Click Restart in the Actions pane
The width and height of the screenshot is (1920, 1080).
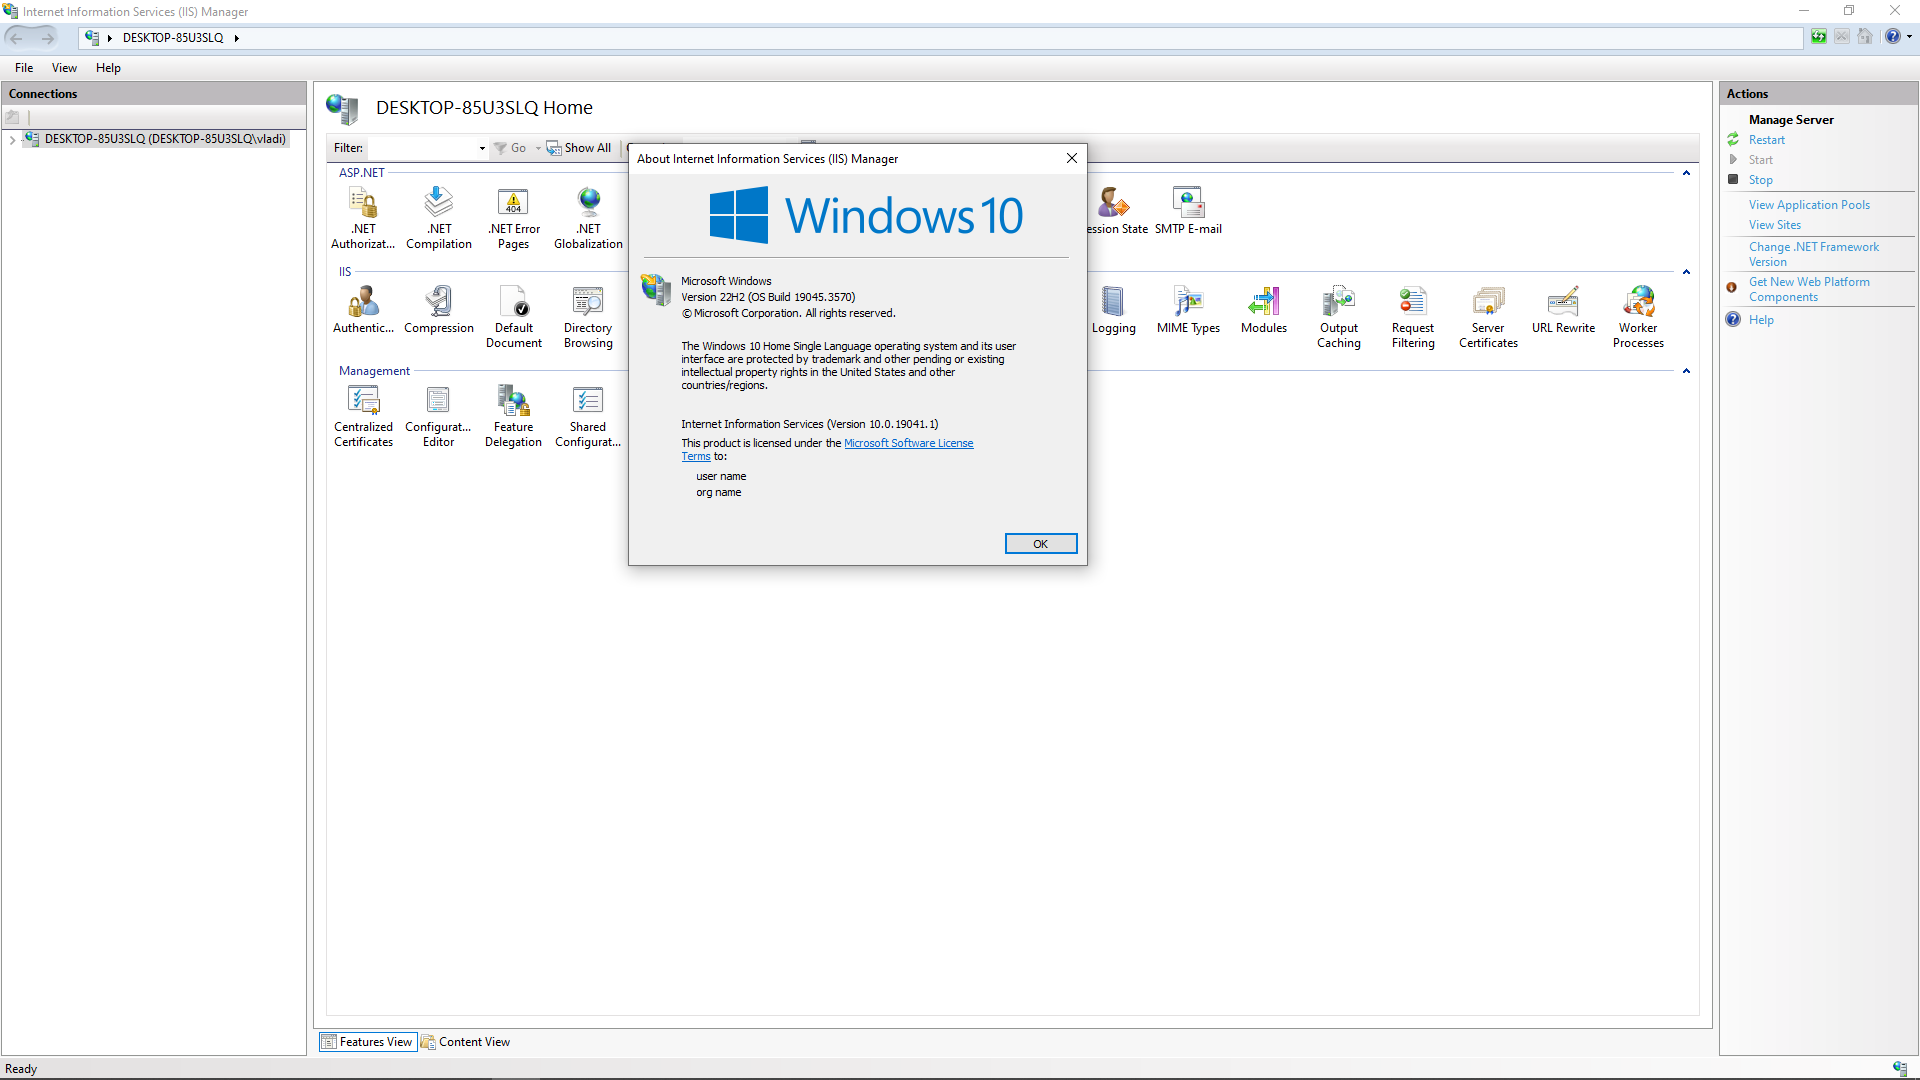pos(1766,140)
